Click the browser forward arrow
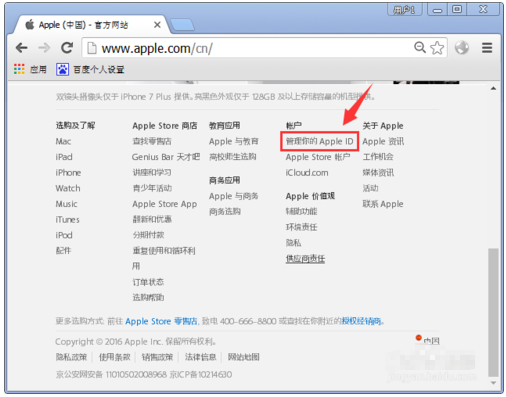Image resolution: width=506 pixels, height=397 pixels. [44, 48]
